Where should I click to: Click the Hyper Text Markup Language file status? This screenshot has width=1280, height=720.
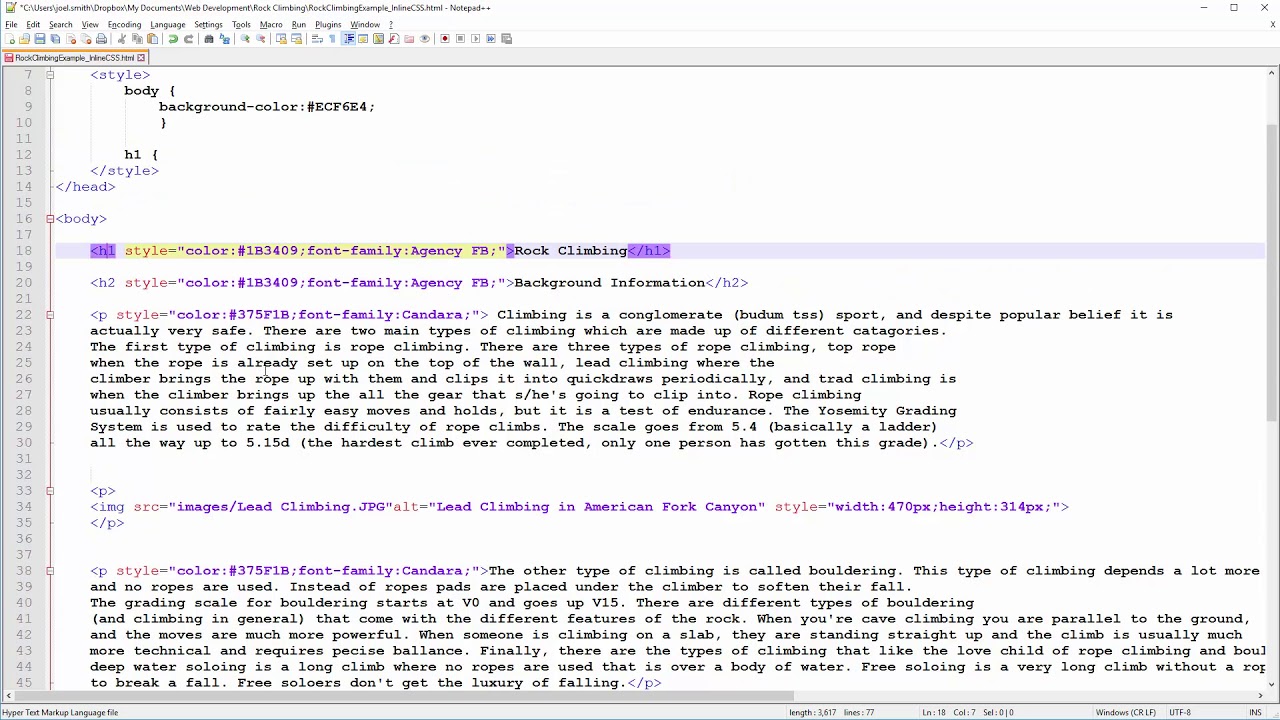[x=60, y=713]
